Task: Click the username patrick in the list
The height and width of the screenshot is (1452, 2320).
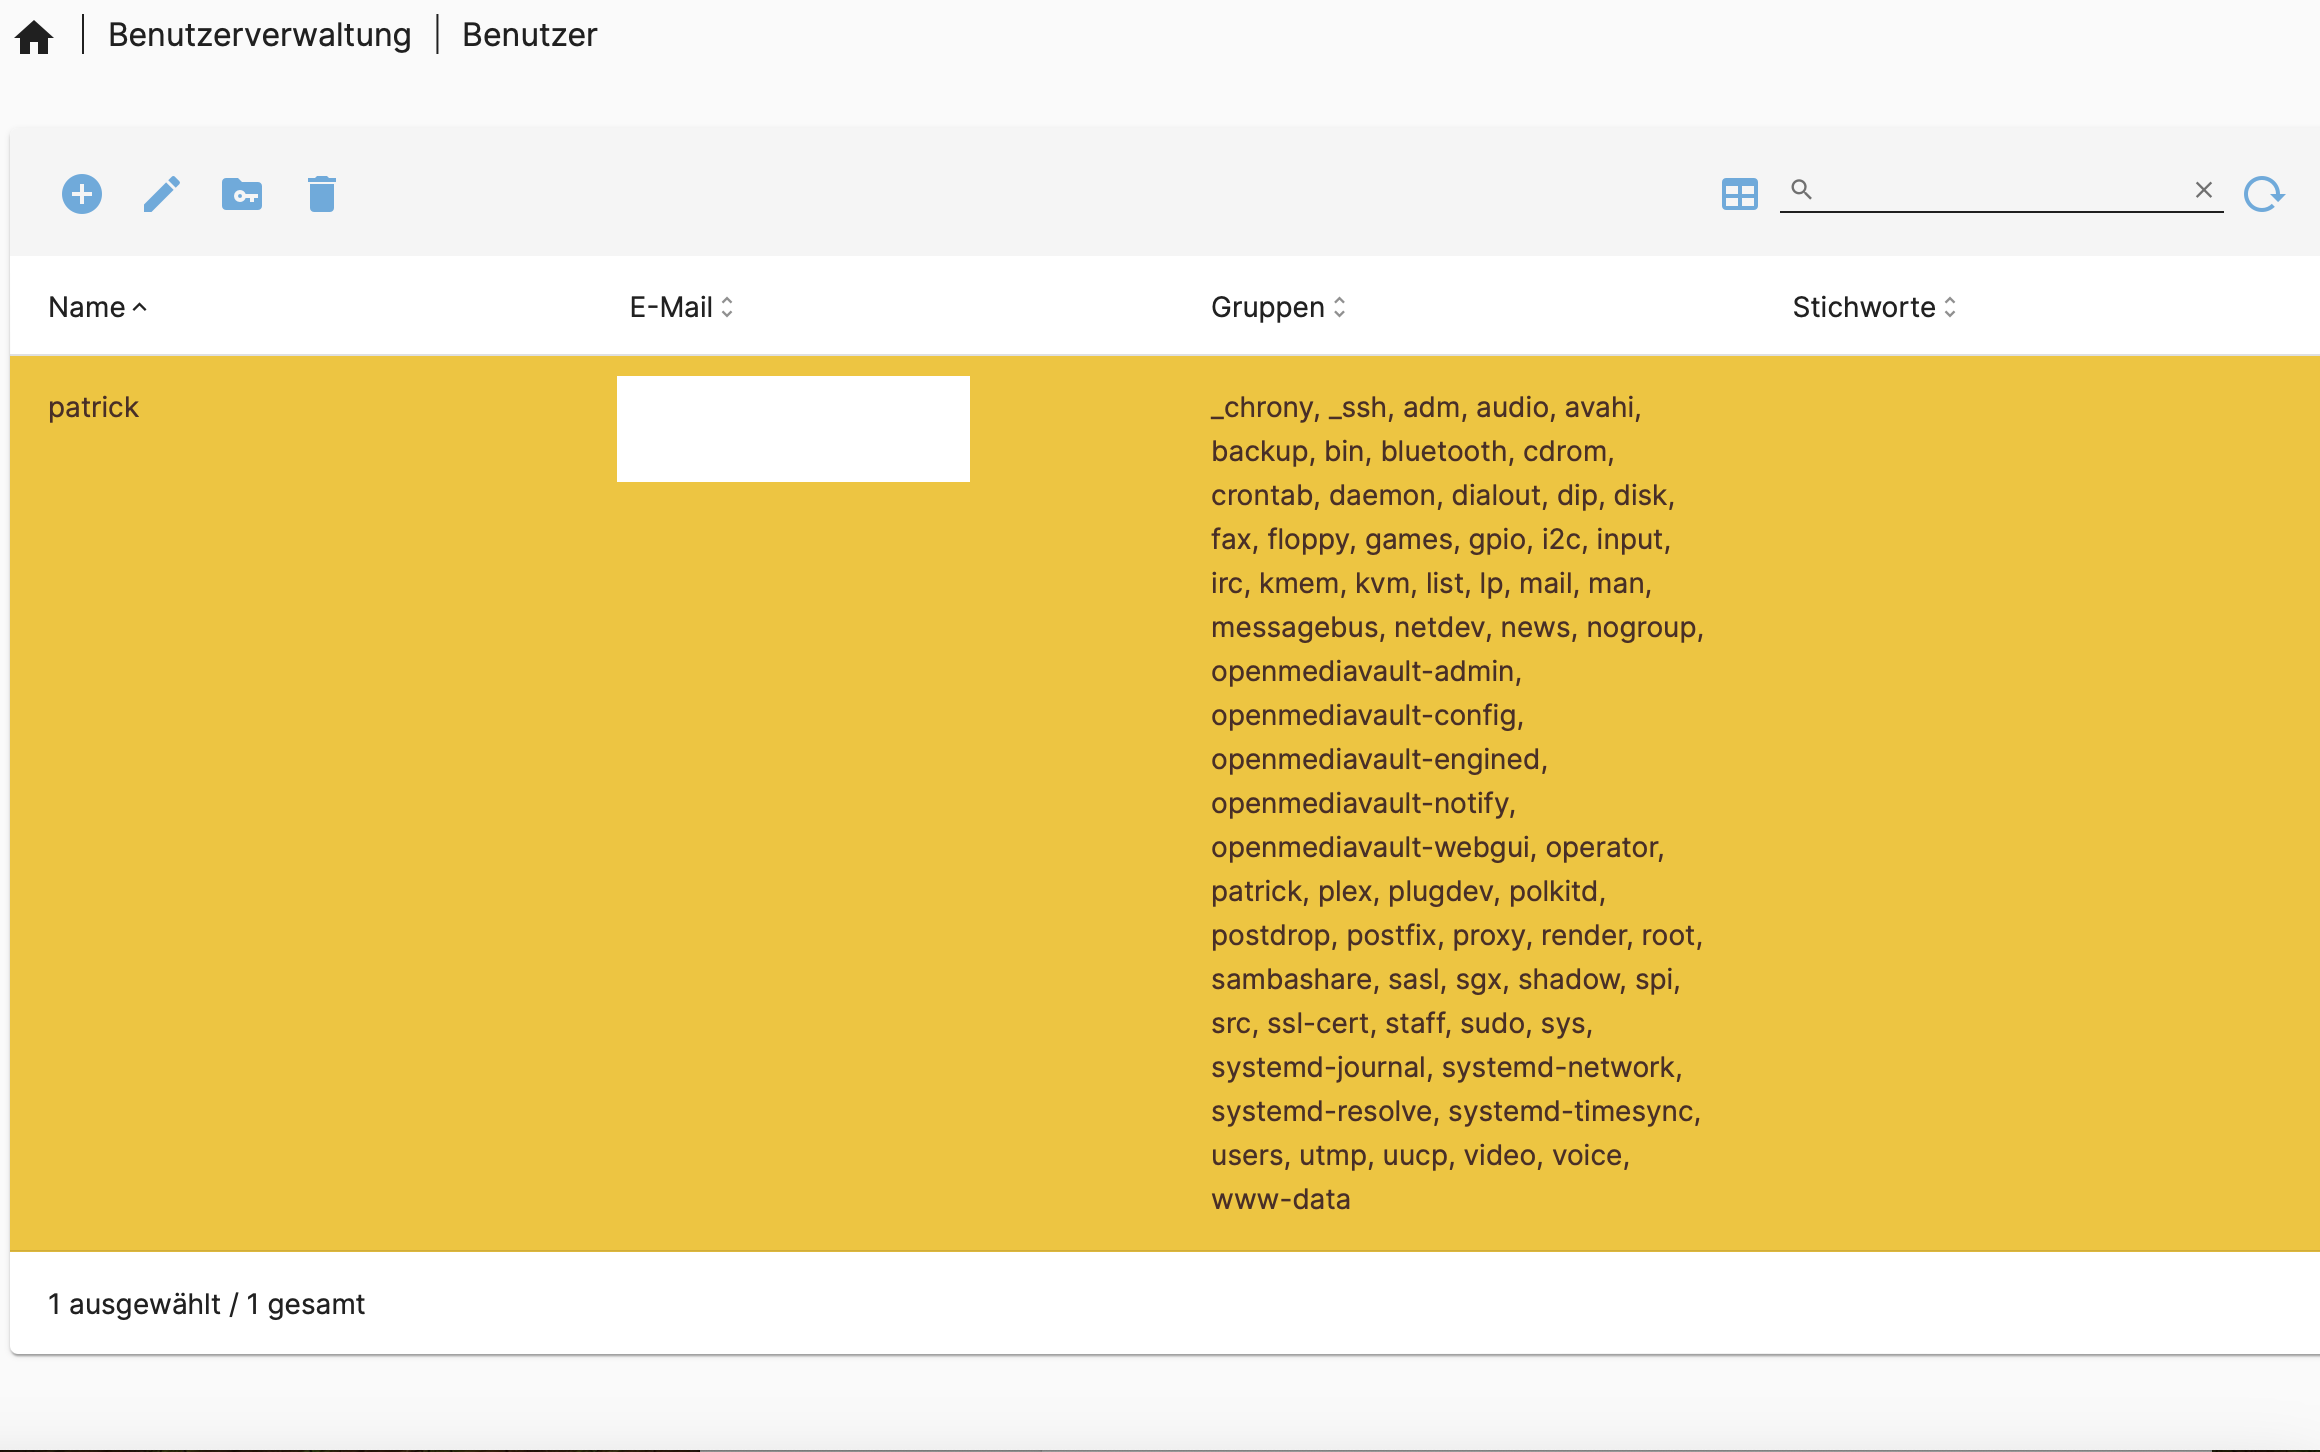Action: tap(93, 407)
